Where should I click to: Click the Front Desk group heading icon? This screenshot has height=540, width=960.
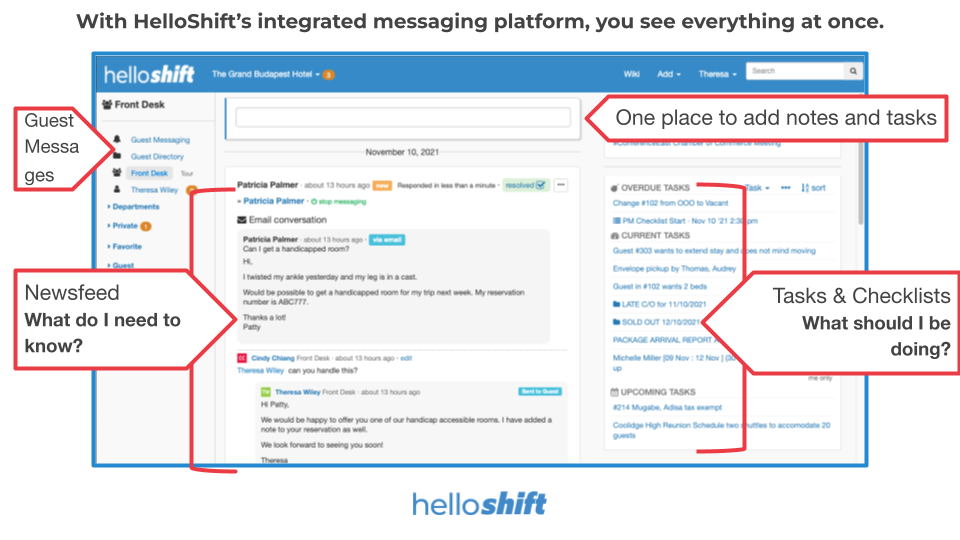[x=107, y=105]
